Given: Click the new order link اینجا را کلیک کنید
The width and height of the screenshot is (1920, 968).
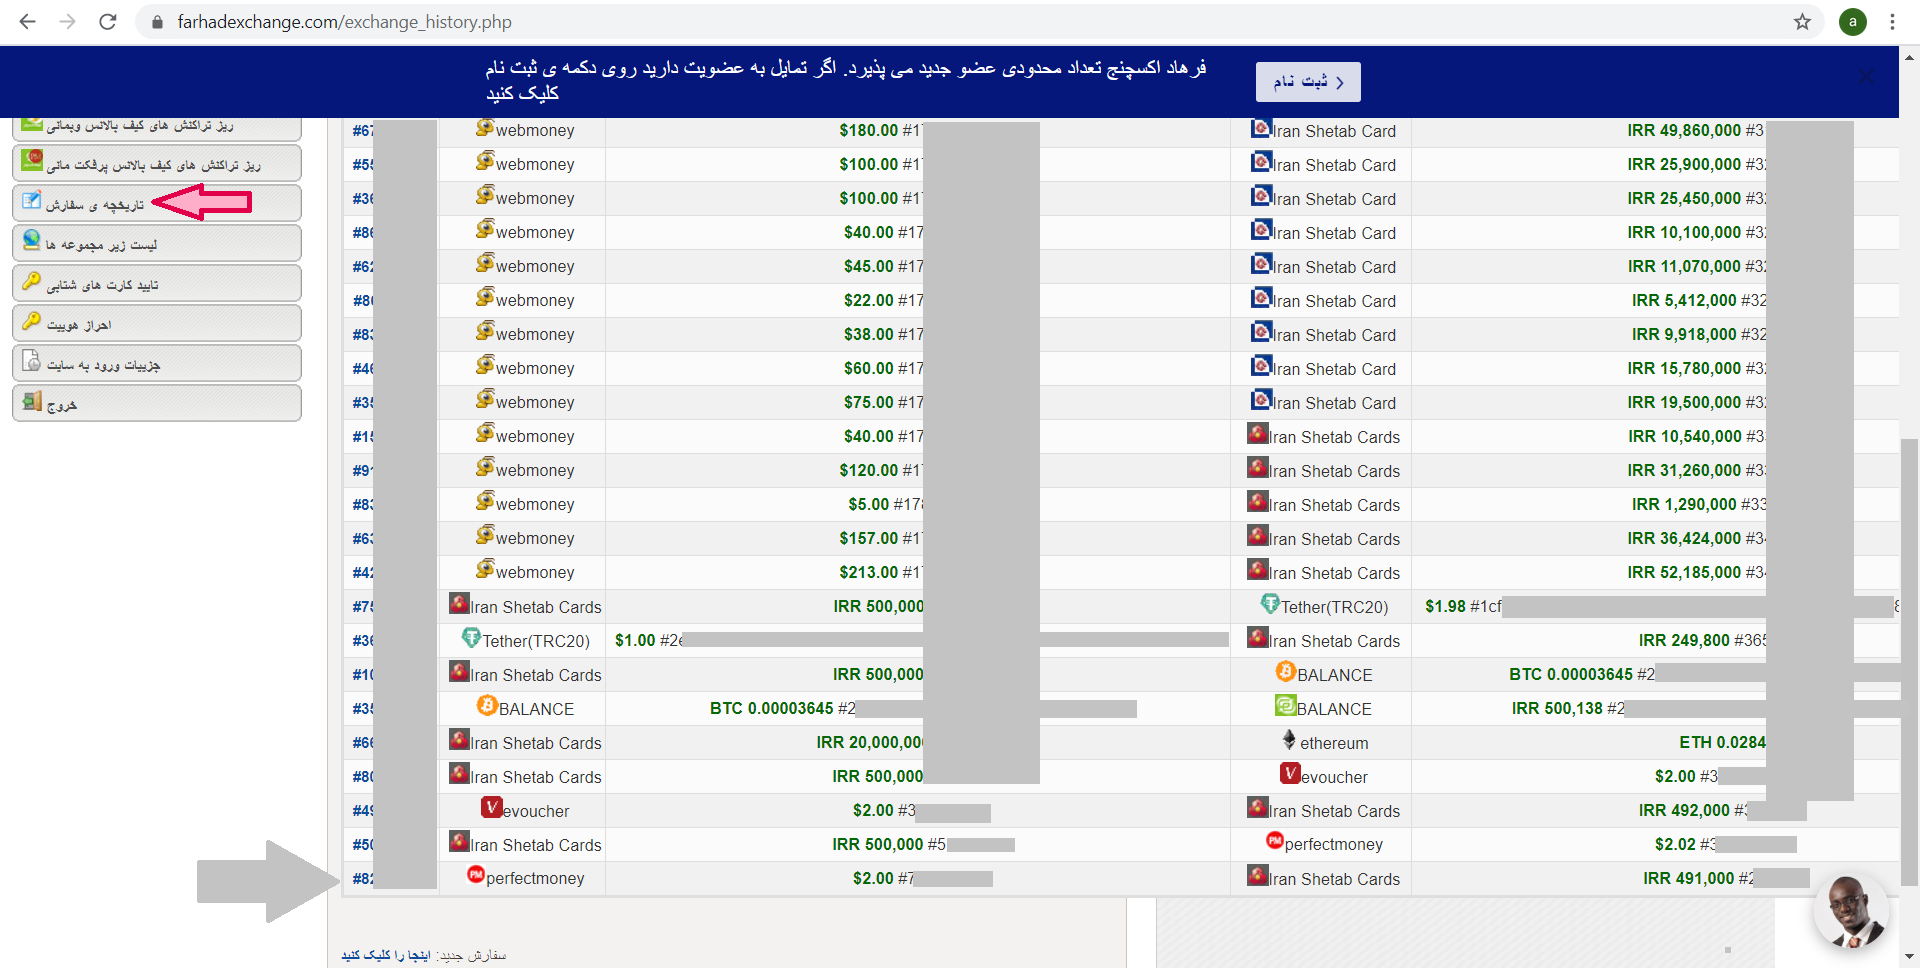Looking at the screenshot, I should coord(386,955).
